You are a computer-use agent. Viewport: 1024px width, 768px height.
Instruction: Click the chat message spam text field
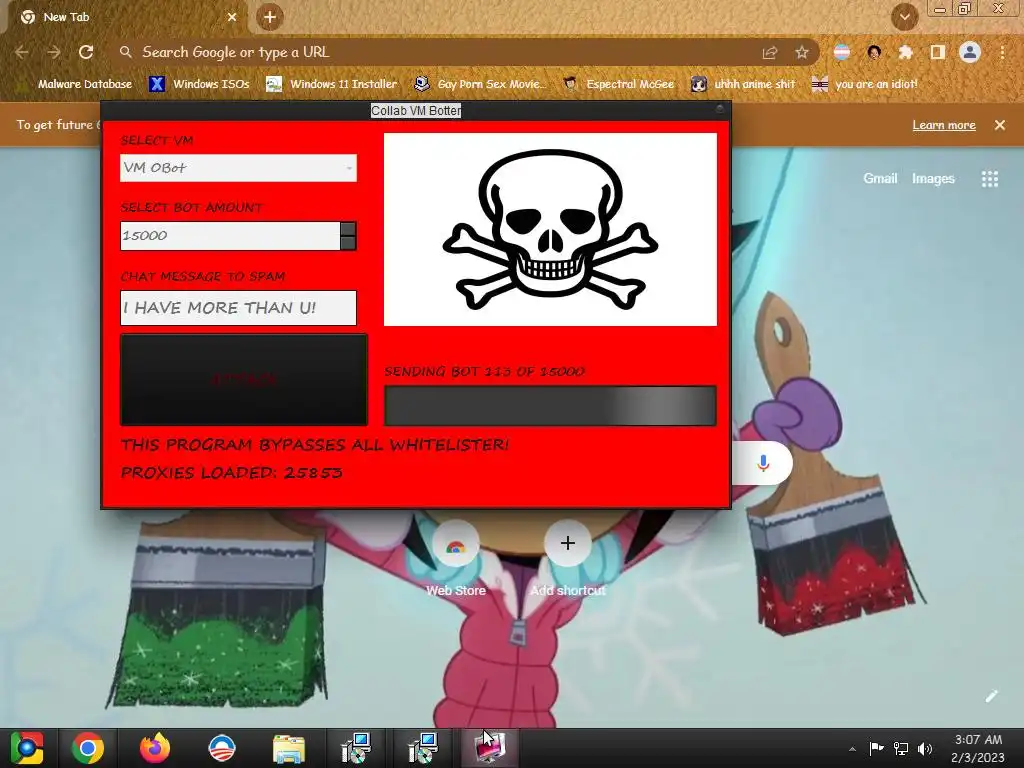tap(238, 308)
